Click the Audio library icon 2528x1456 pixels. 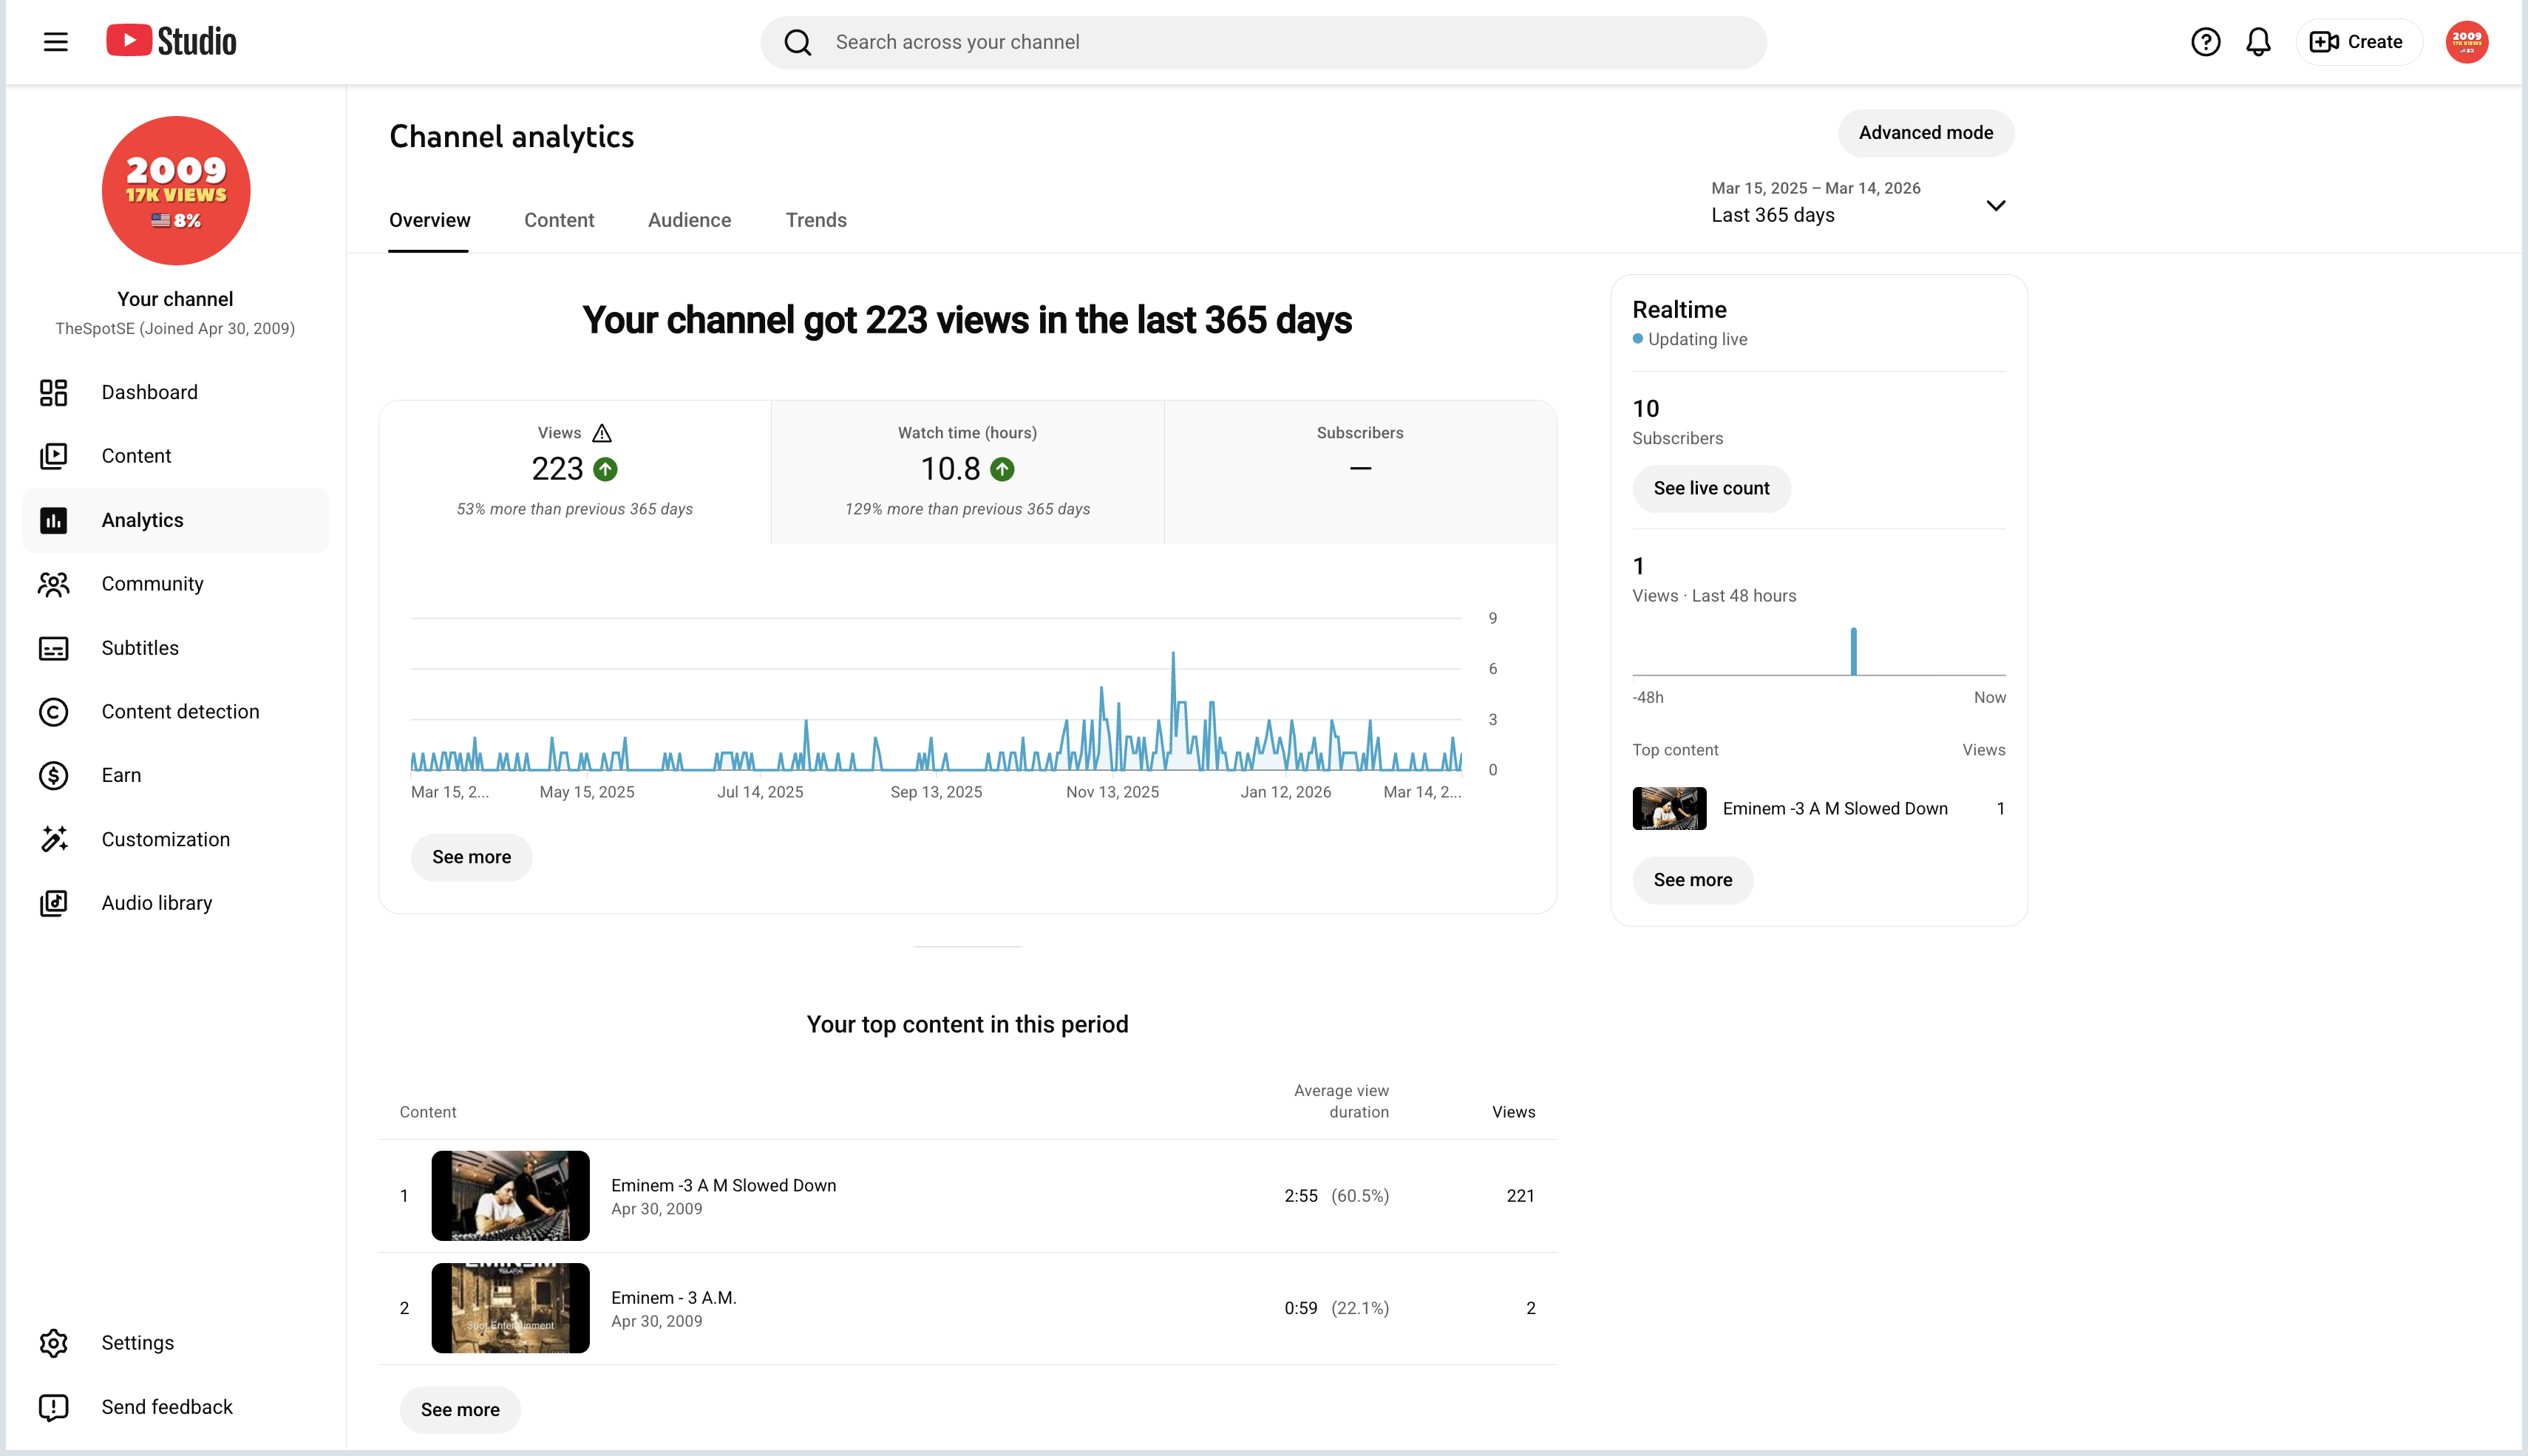(53, 903)
